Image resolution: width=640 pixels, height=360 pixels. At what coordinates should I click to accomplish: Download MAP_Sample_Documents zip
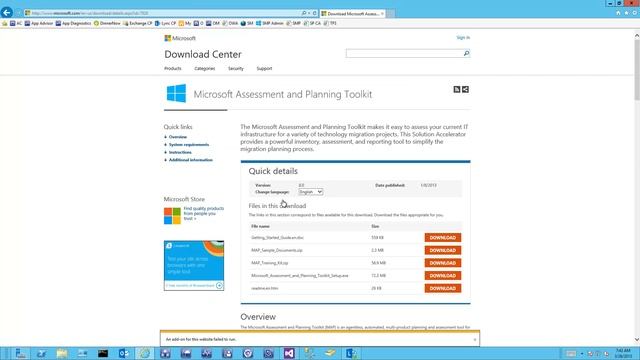443,250
